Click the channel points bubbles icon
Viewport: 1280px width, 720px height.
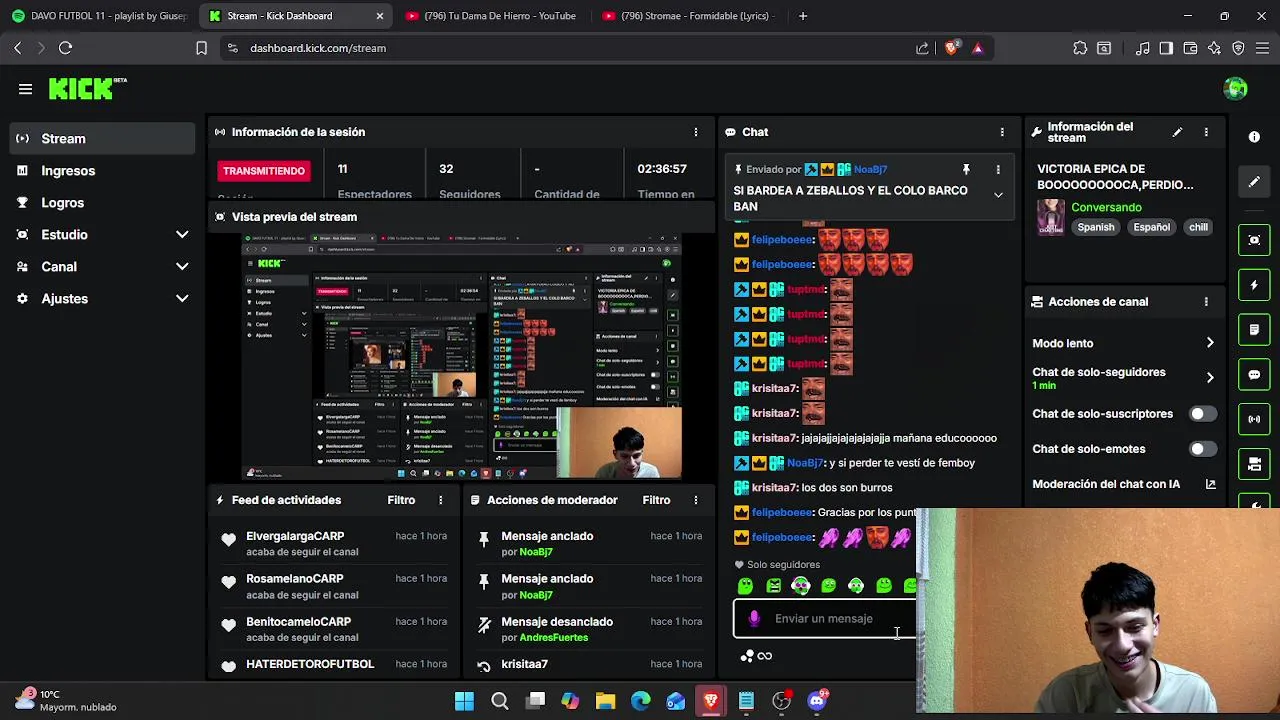coord(746,656)
